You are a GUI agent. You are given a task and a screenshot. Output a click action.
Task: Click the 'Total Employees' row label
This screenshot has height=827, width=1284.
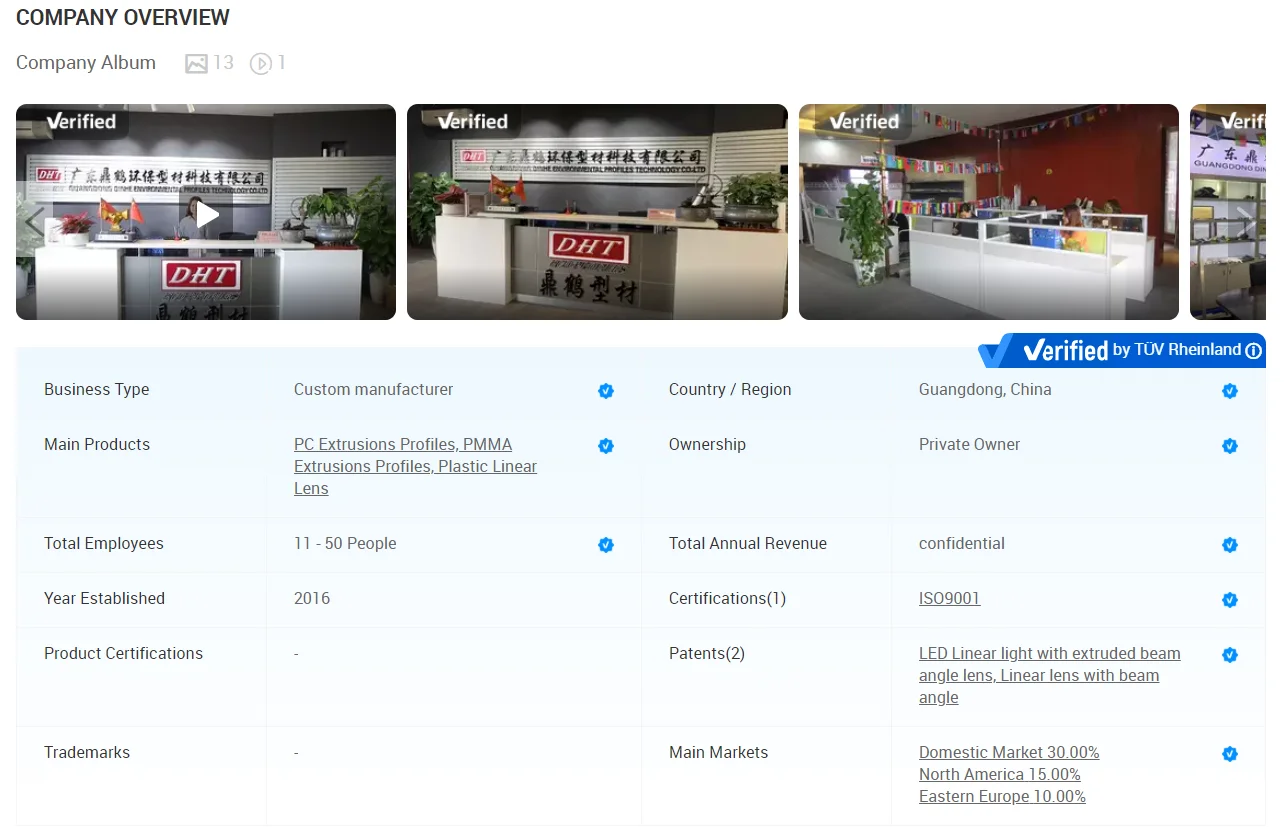tap(104, 543)
